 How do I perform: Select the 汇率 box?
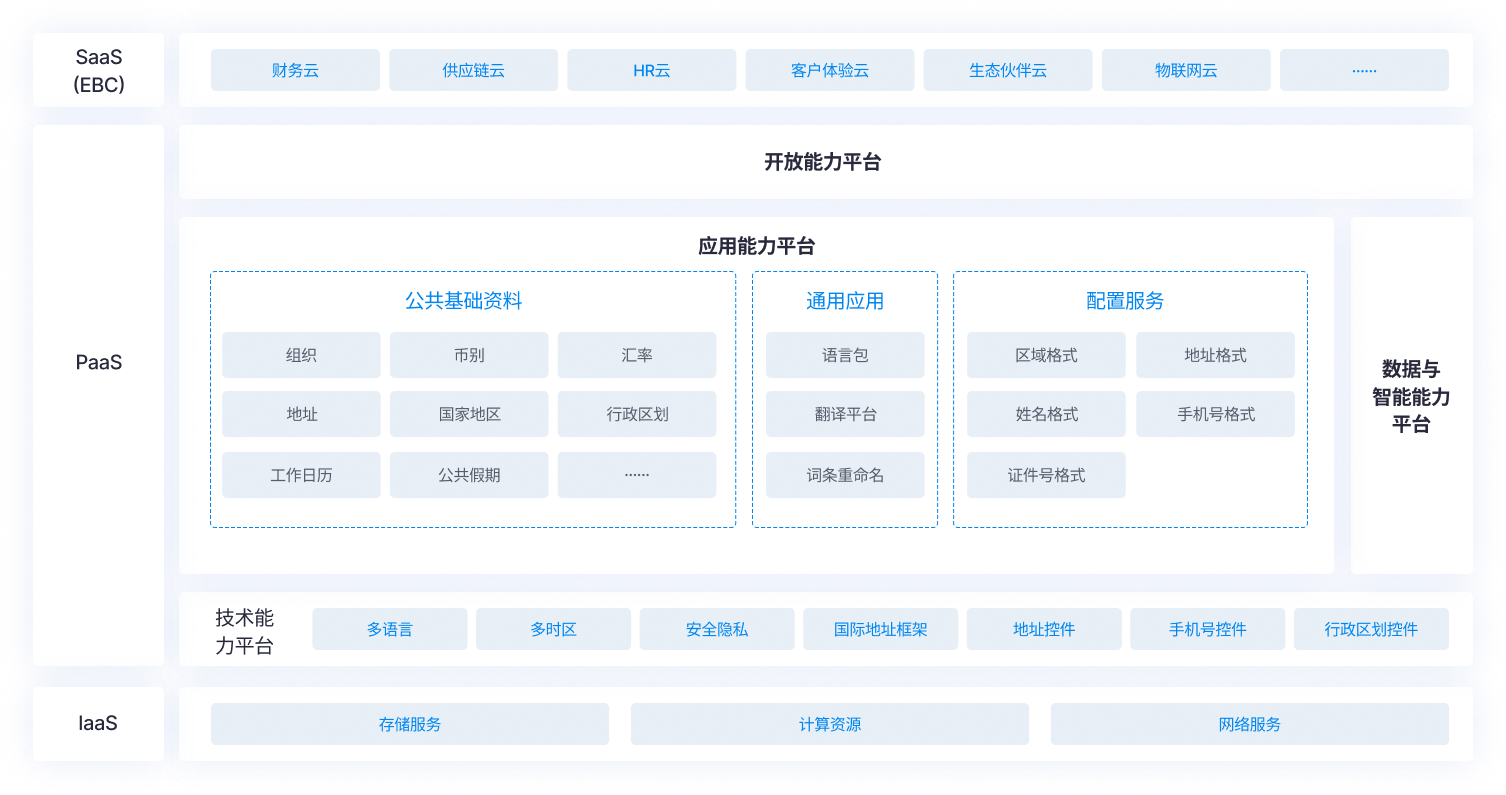coord(637,354)
